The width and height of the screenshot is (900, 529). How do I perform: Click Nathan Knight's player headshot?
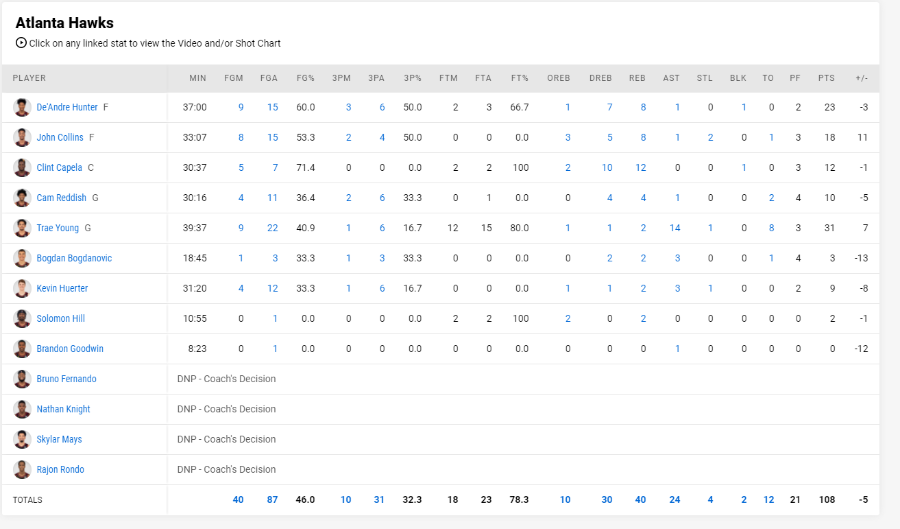[22, 409]
